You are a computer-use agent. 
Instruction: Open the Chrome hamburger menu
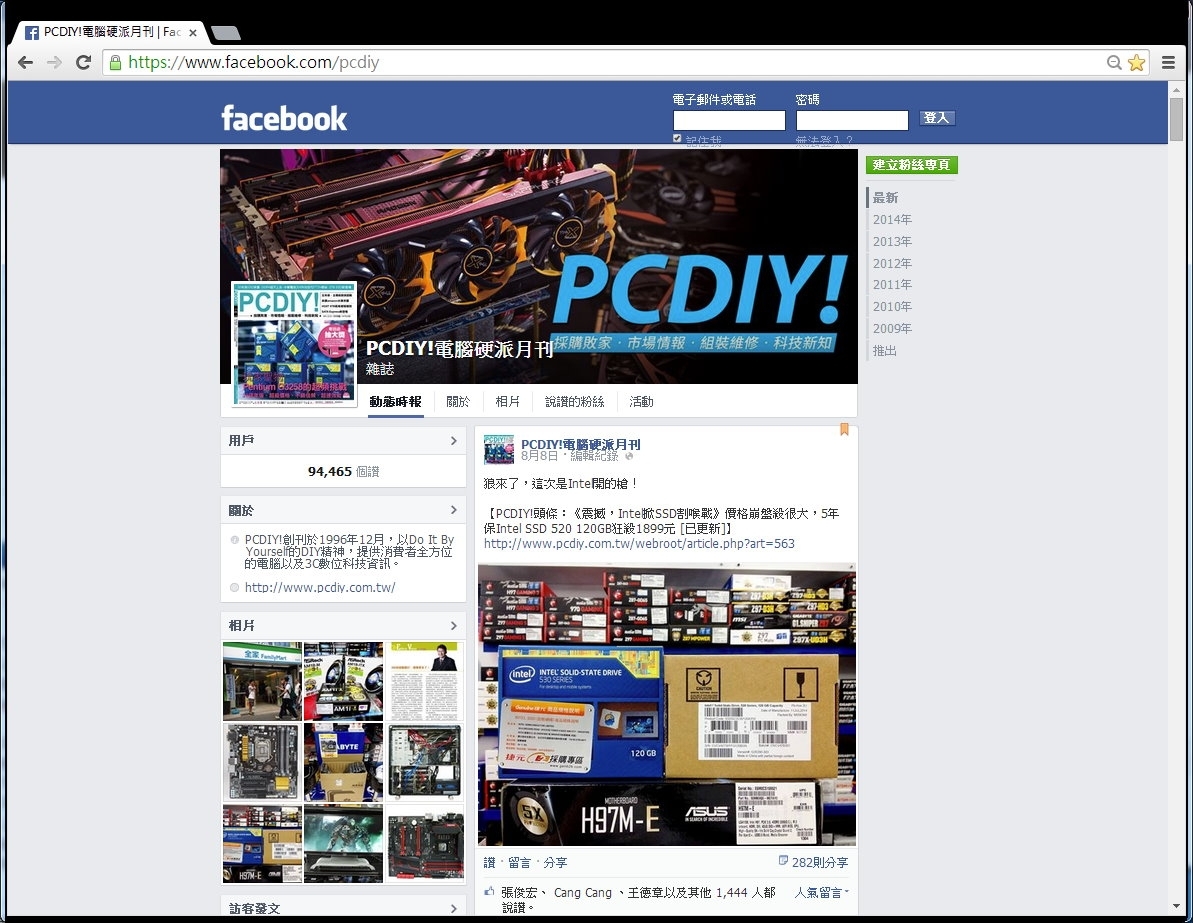tap(1169, 62)
